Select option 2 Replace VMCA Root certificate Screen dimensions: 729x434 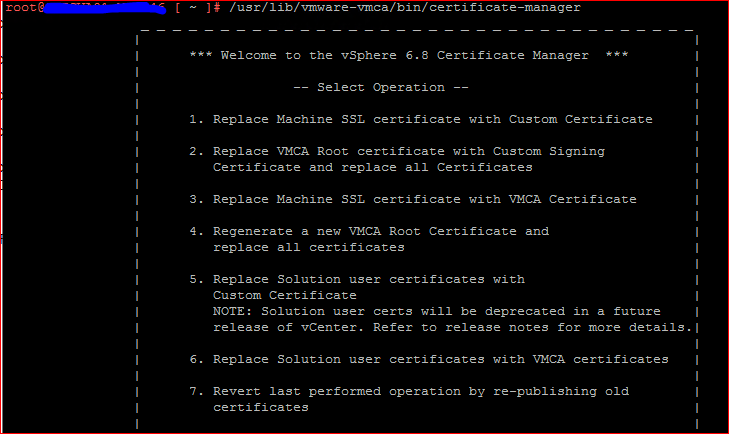pos(396,151)
